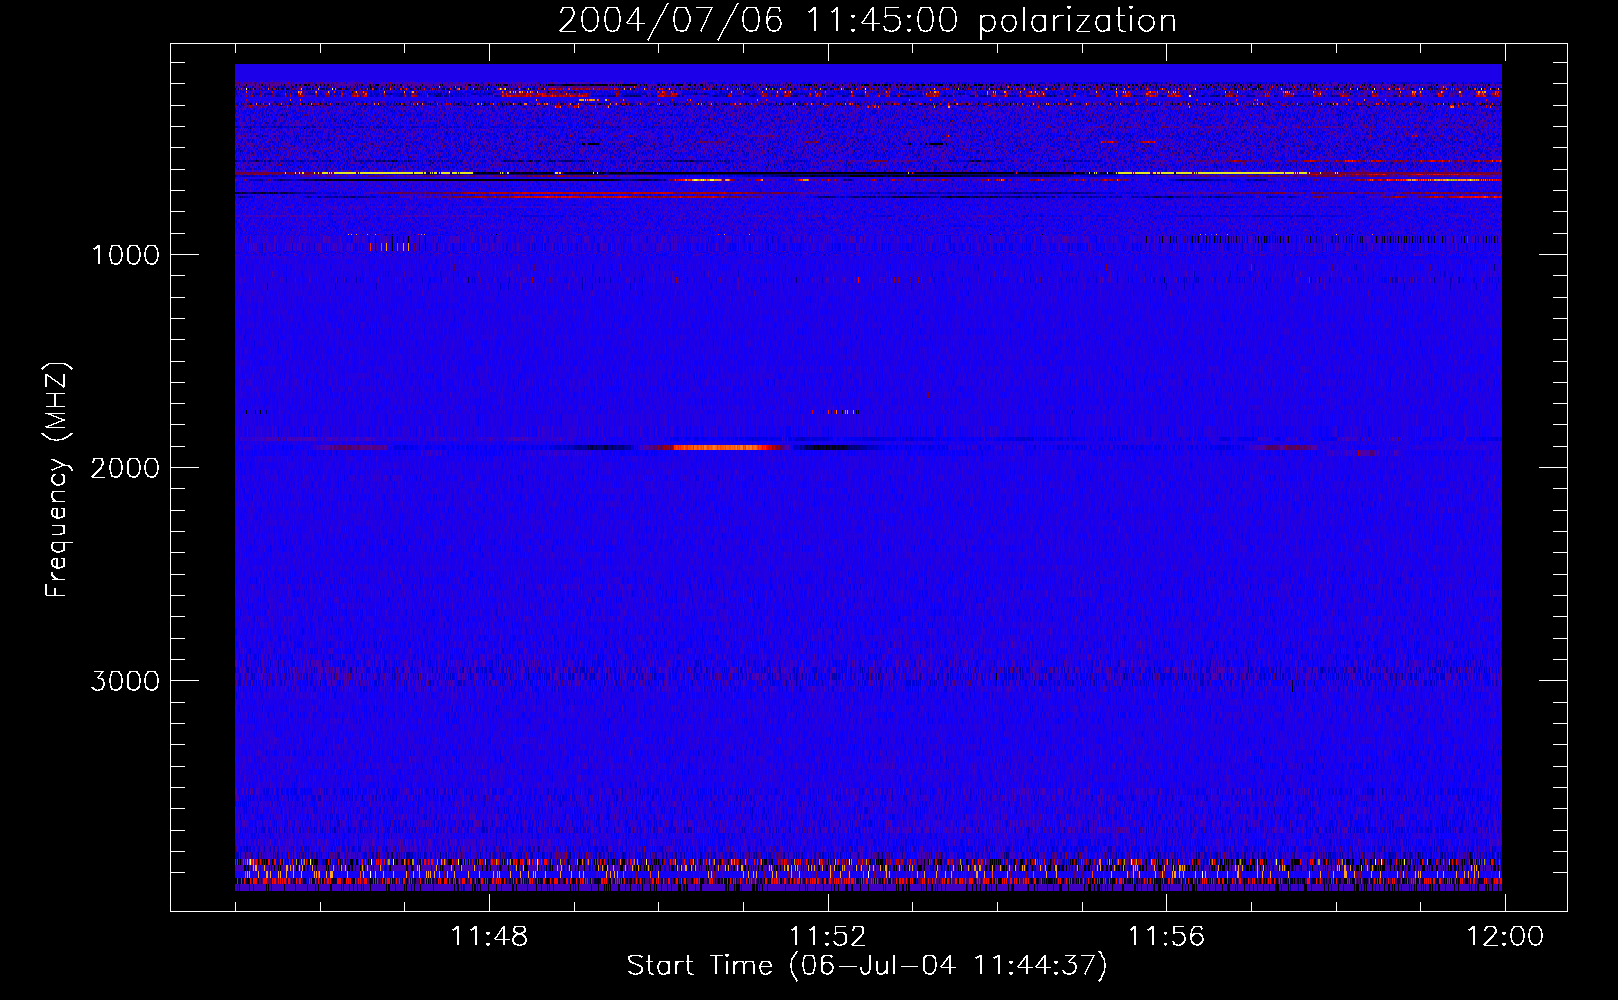Click the 'Frequency (MHZ)' axis label
This screenshot has height=1000, width=1618.
tap(58, 479)
